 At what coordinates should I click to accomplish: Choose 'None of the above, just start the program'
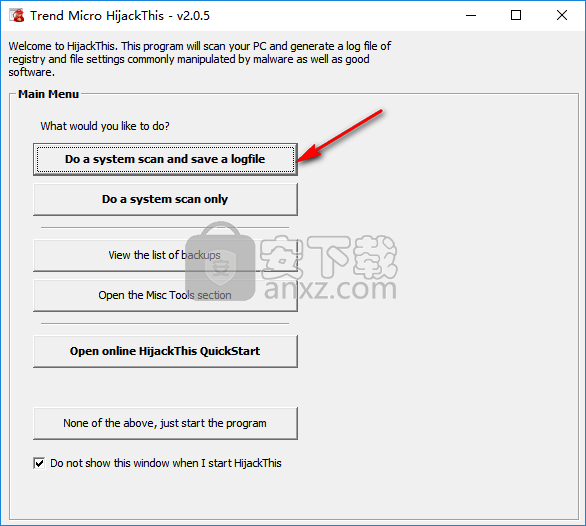tap(165, 423)
